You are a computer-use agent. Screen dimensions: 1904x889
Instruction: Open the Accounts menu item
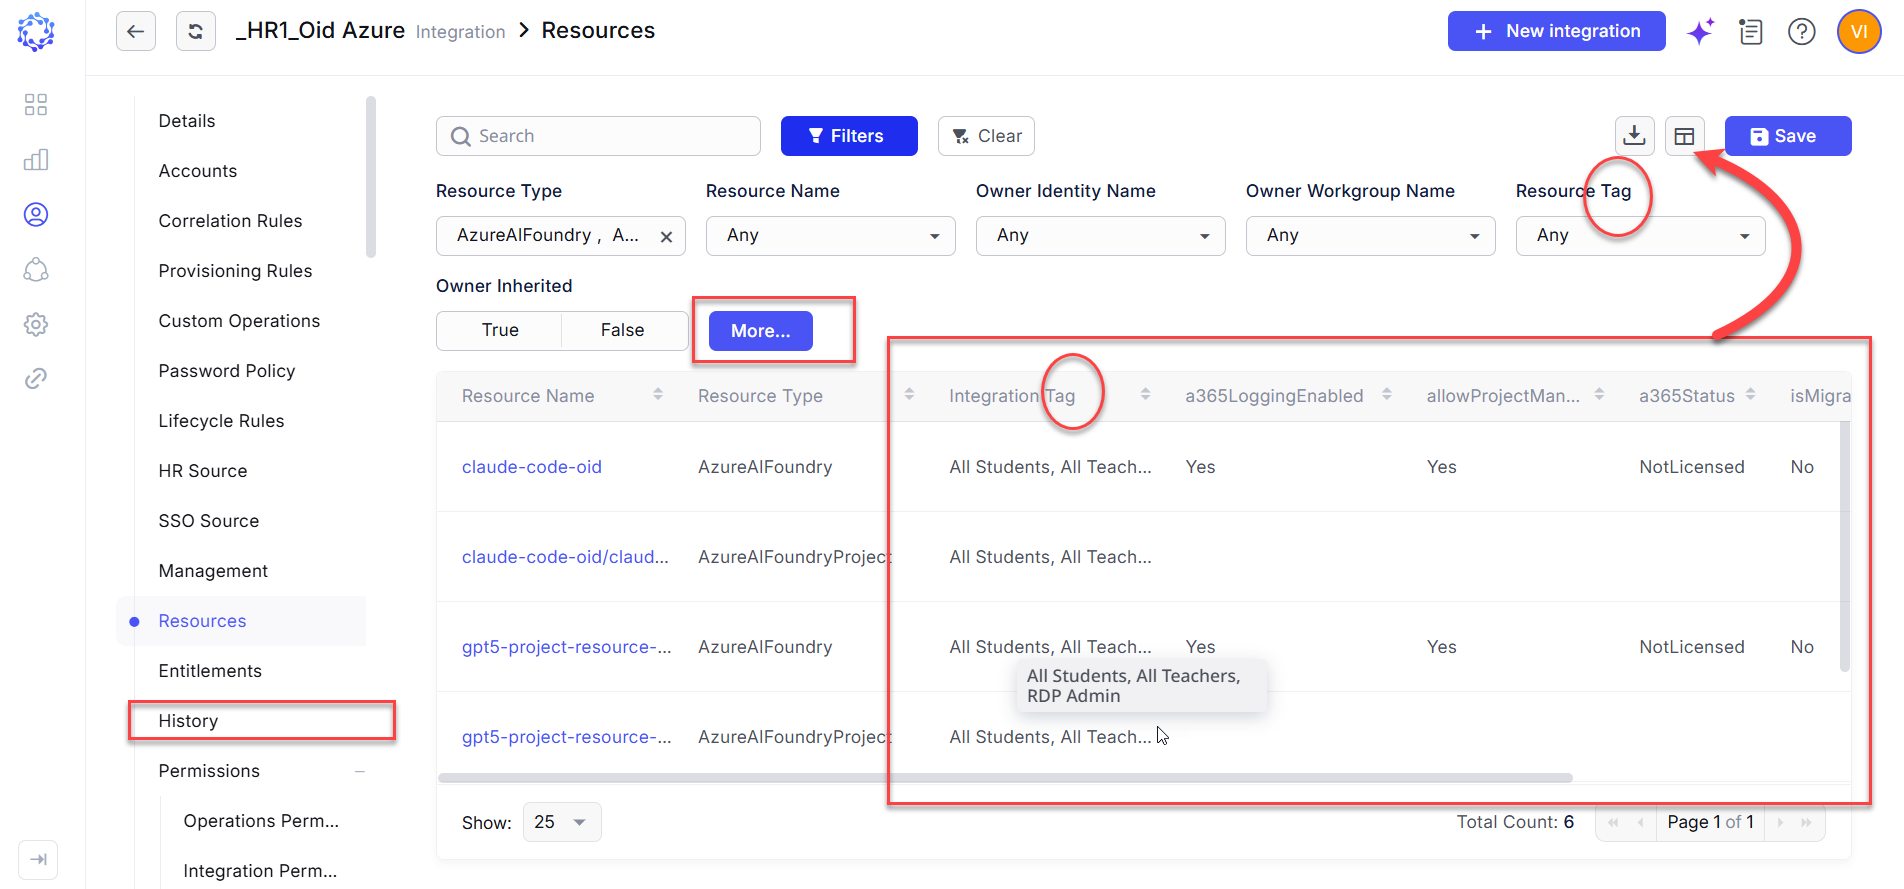pyautogui.click(x=198, y=171)
